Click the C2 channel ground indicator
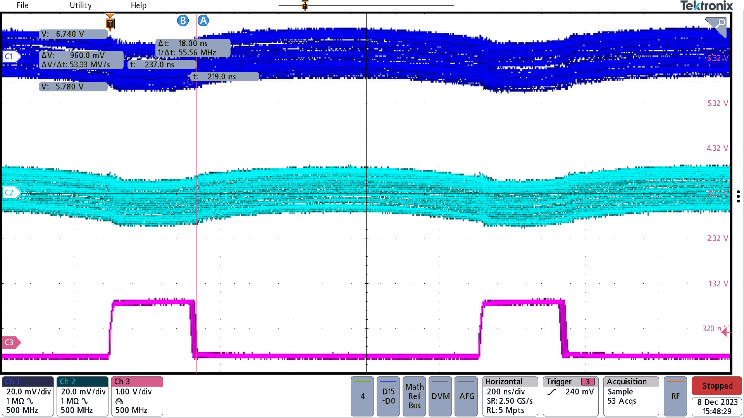Image resolution: width=744 pixels, height=418 pixels. (9, 191)
